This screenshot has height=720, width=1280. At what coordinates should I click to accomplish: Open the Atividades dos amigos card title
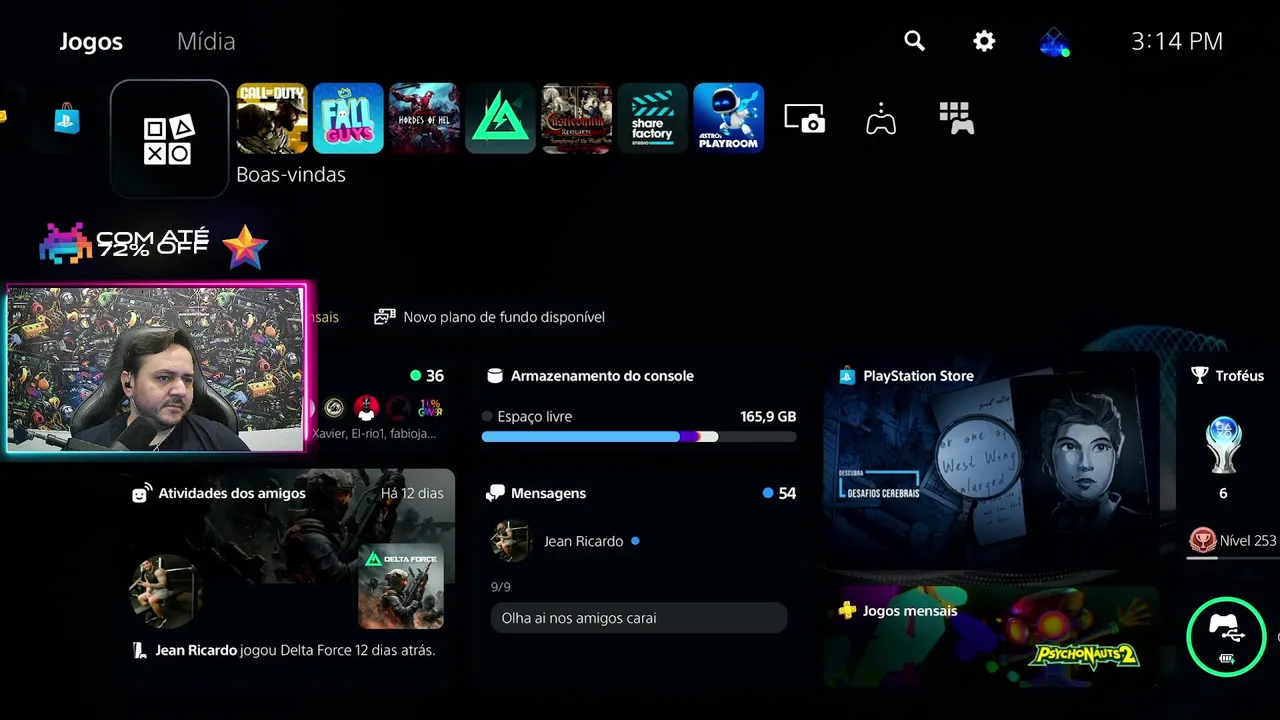[232, 493]
